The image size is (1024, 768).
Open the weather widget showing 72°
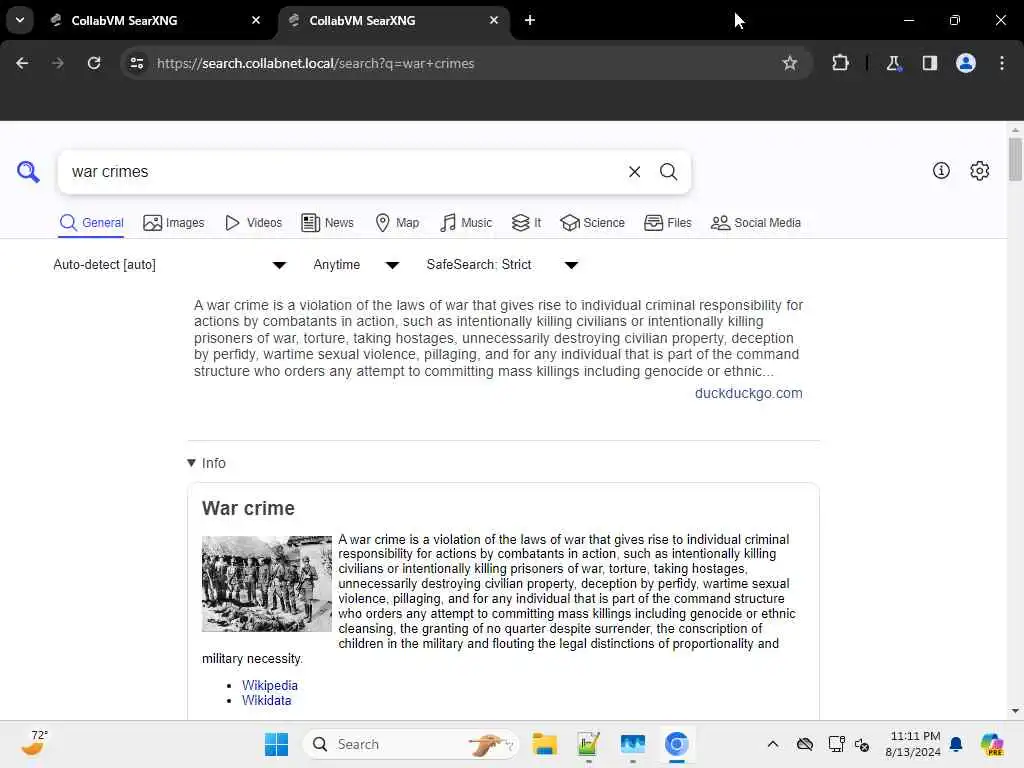point(35,743)
